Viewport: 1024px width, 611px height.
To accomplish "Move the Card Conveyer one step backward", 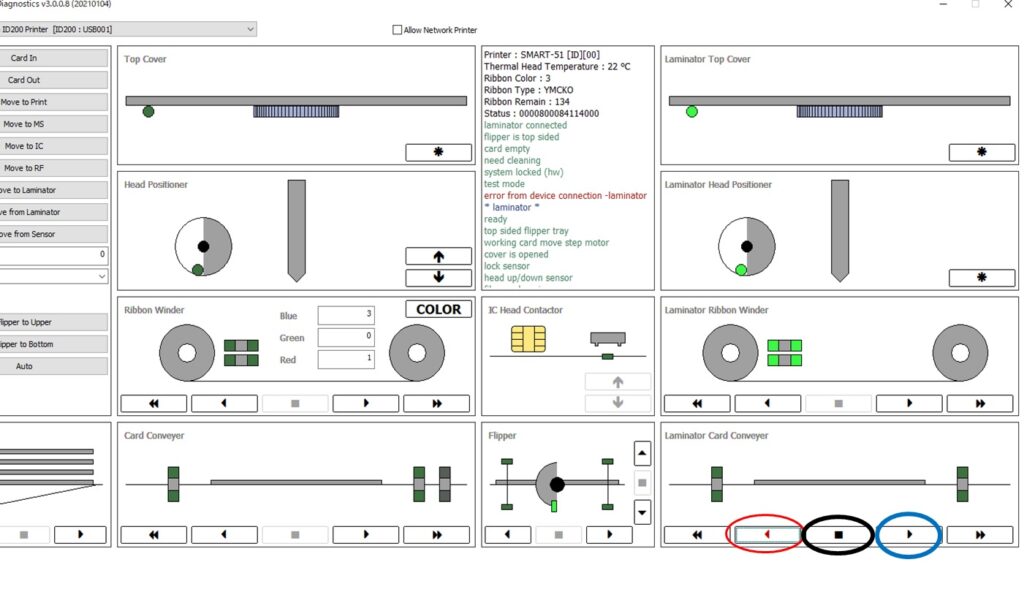I will pos(224,535).
